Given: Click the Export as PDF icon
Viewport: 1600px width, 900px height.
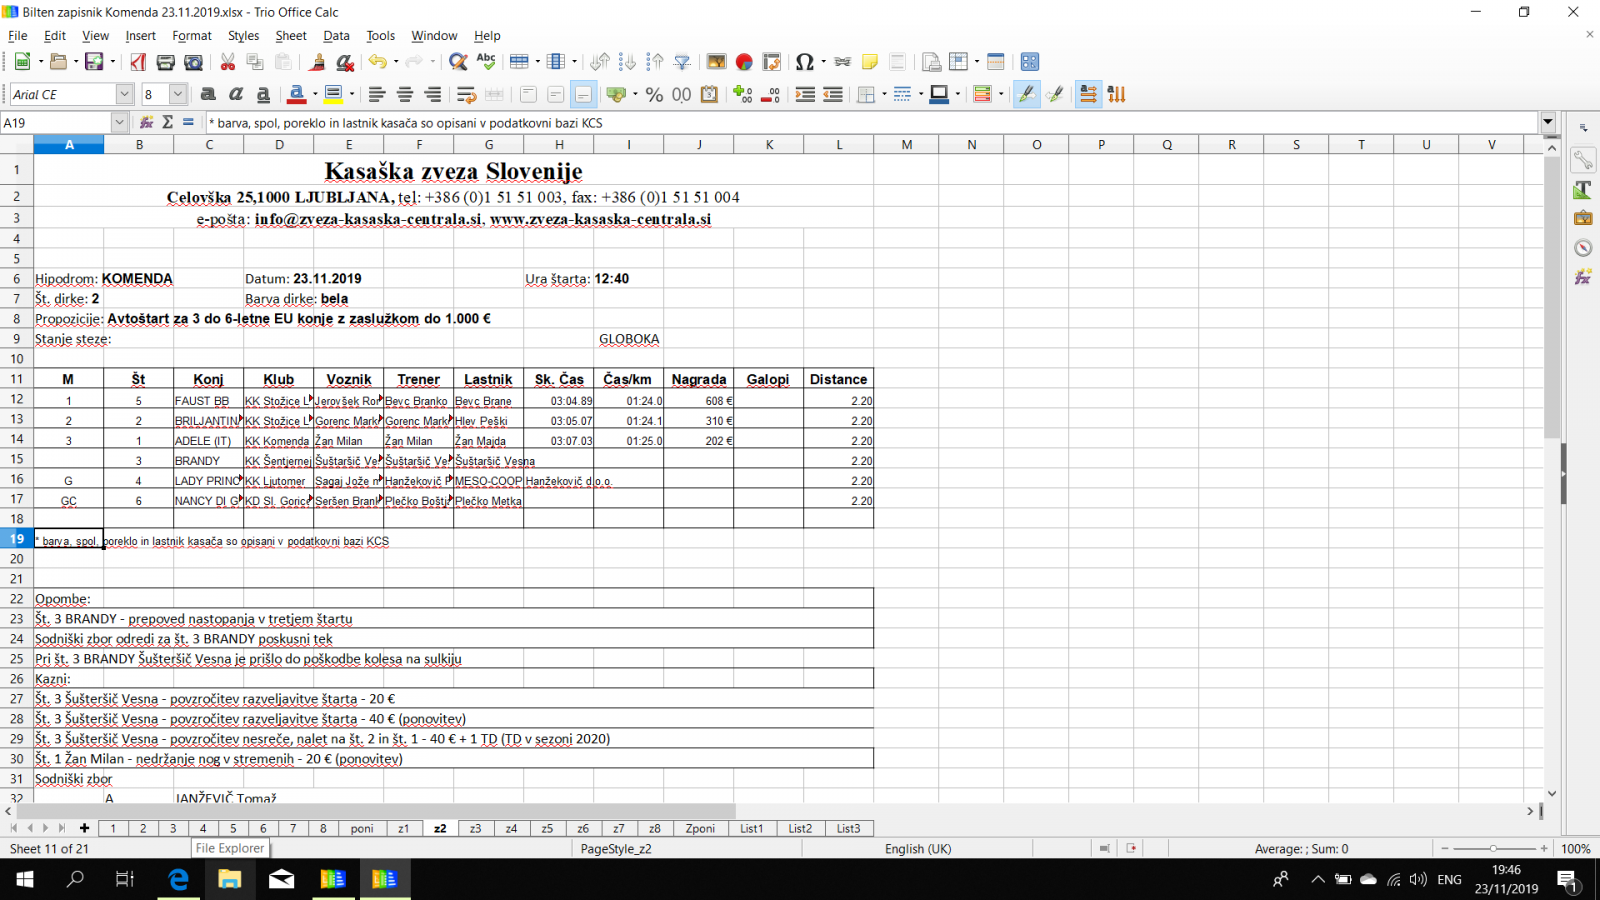Looking at the screenshot, I should click(x=138, y=62).
